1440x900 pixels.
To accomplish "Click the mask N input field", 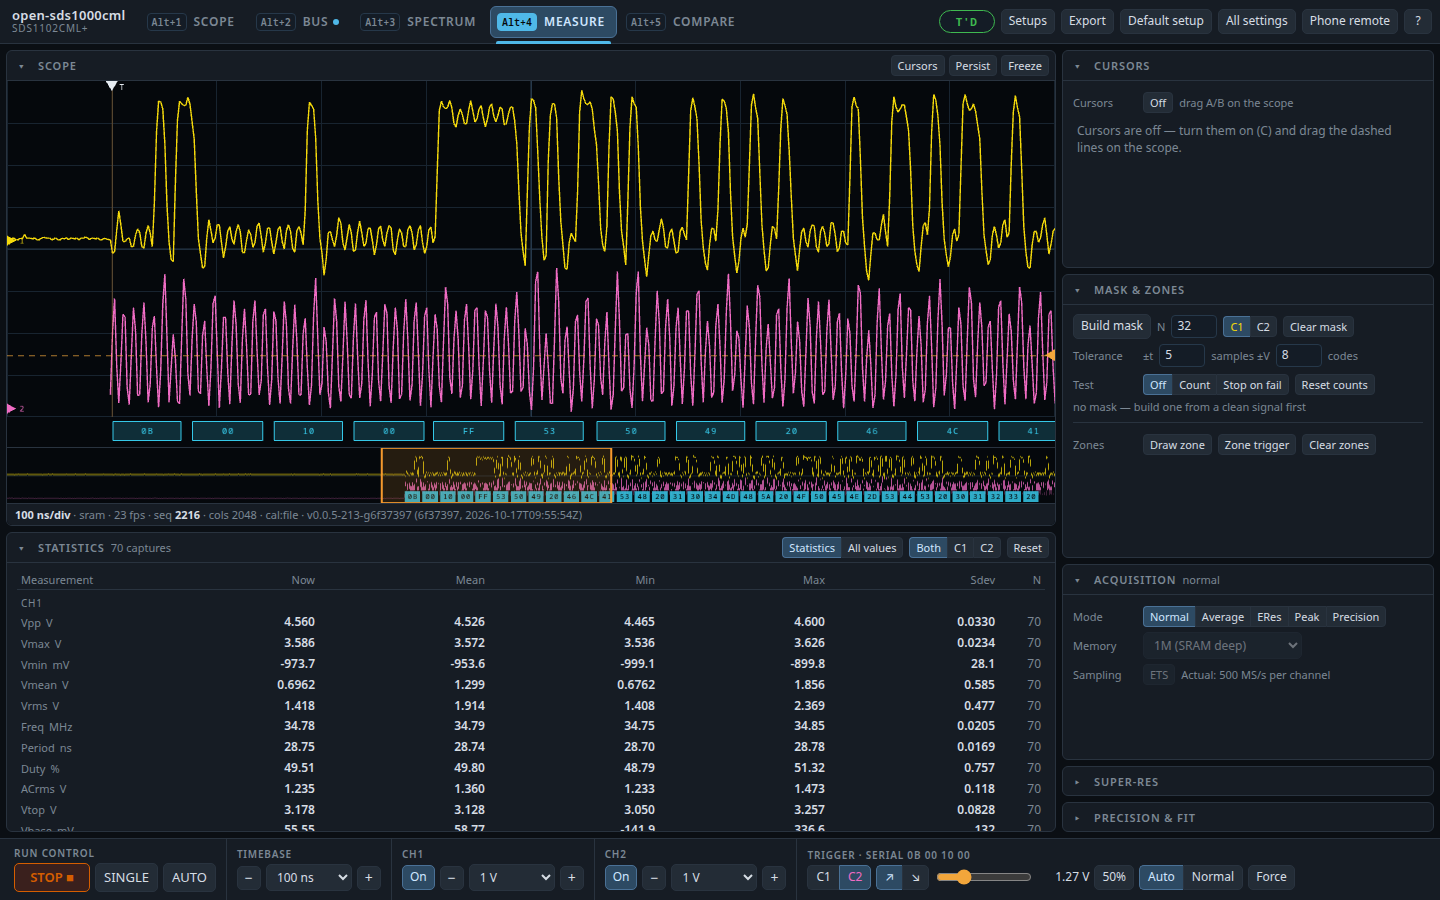I will [1194, 326].
